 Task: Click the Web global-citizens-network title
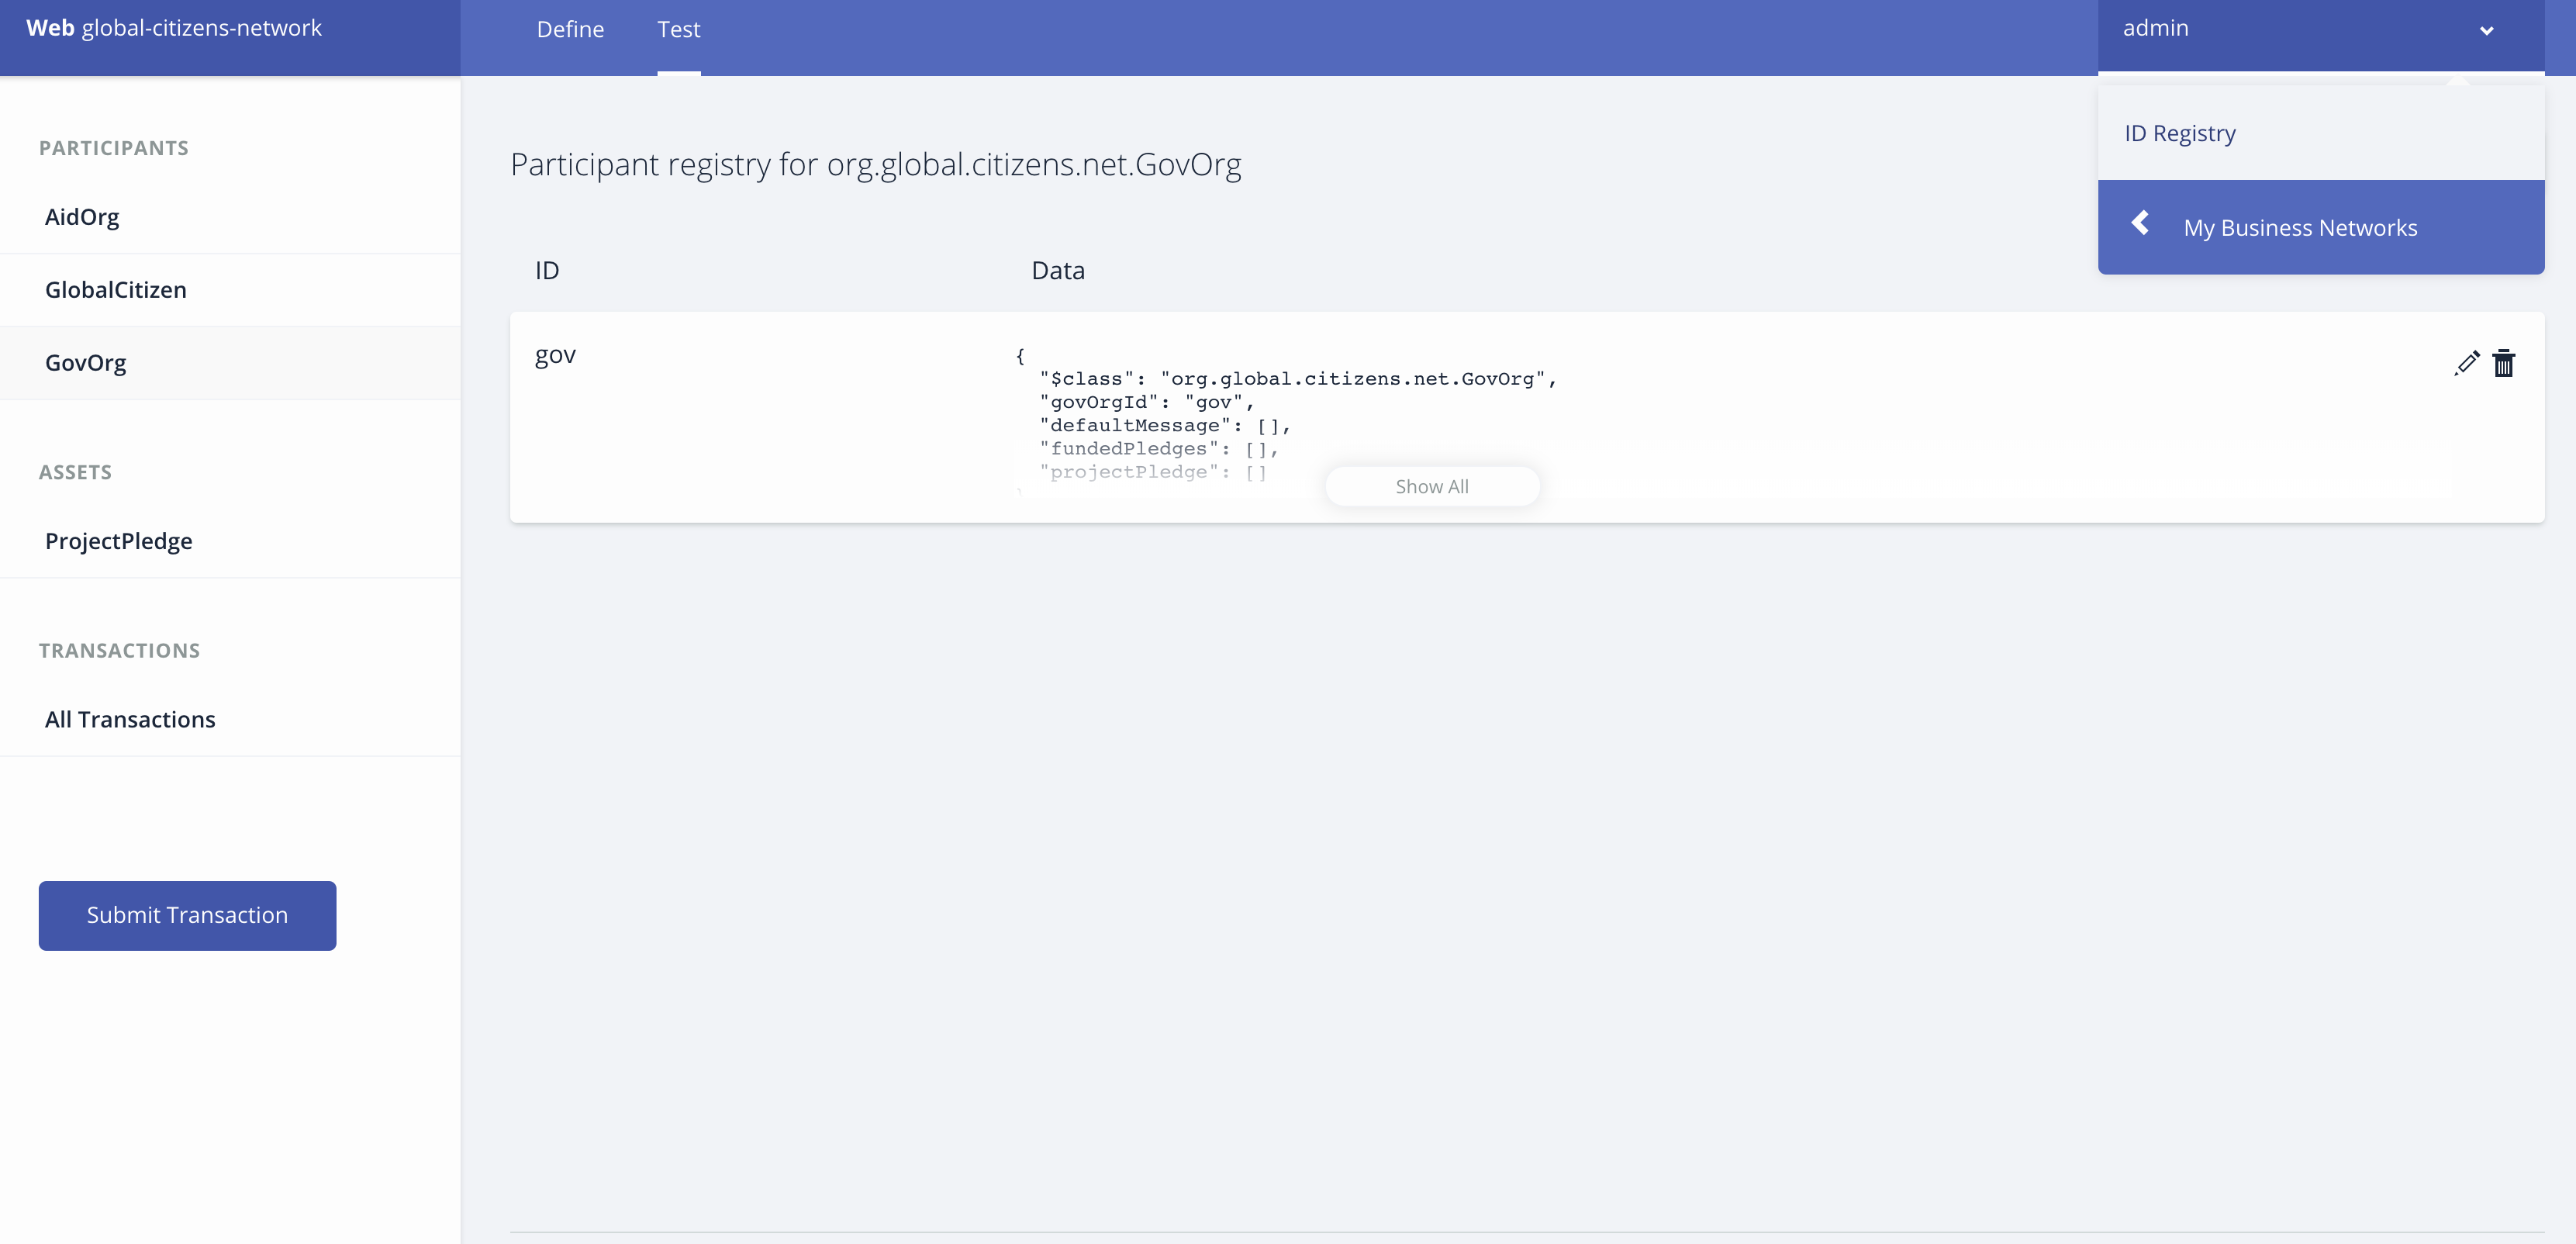[x=174, y=28]
